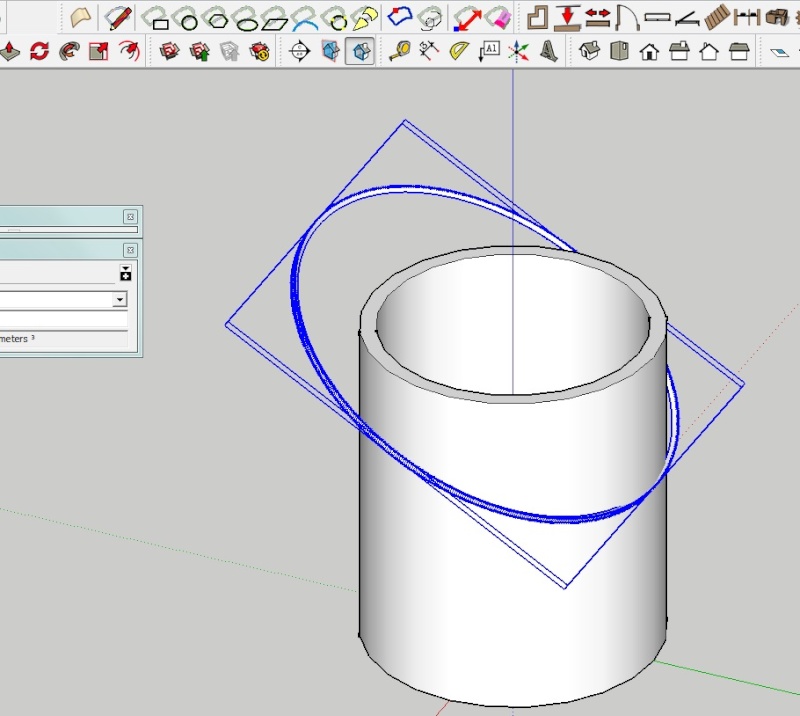The height and width of the screenshot is (716, 800).
Task: Select the Axes tool
Action: pos(518,52)
